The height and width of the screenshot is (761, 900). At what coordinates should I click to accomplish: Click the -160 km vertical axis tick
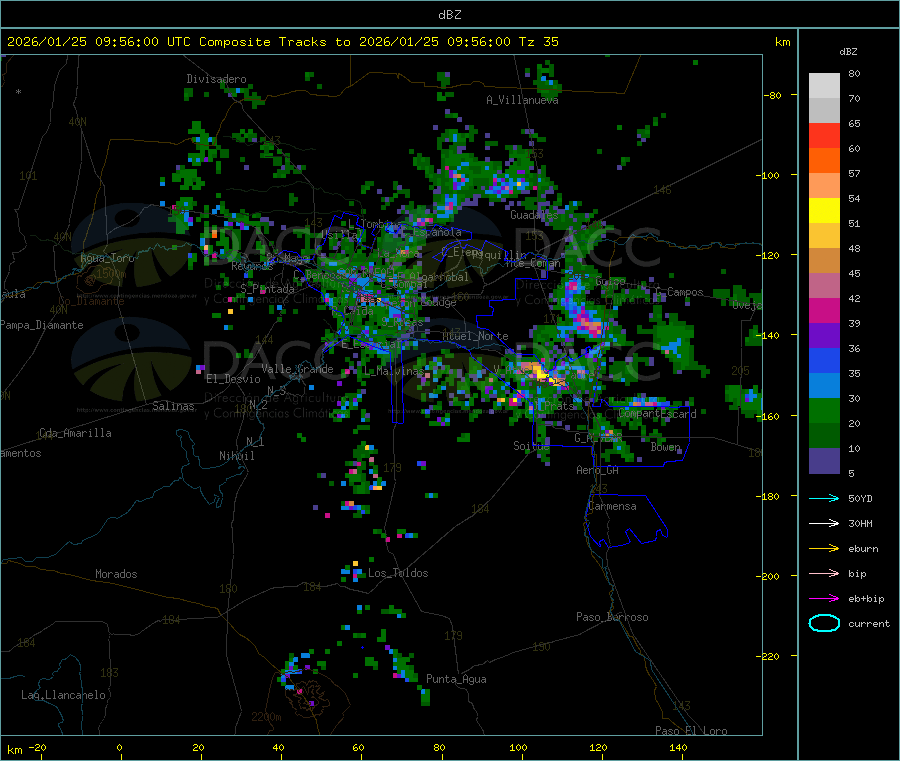click(x=768, y=416)
